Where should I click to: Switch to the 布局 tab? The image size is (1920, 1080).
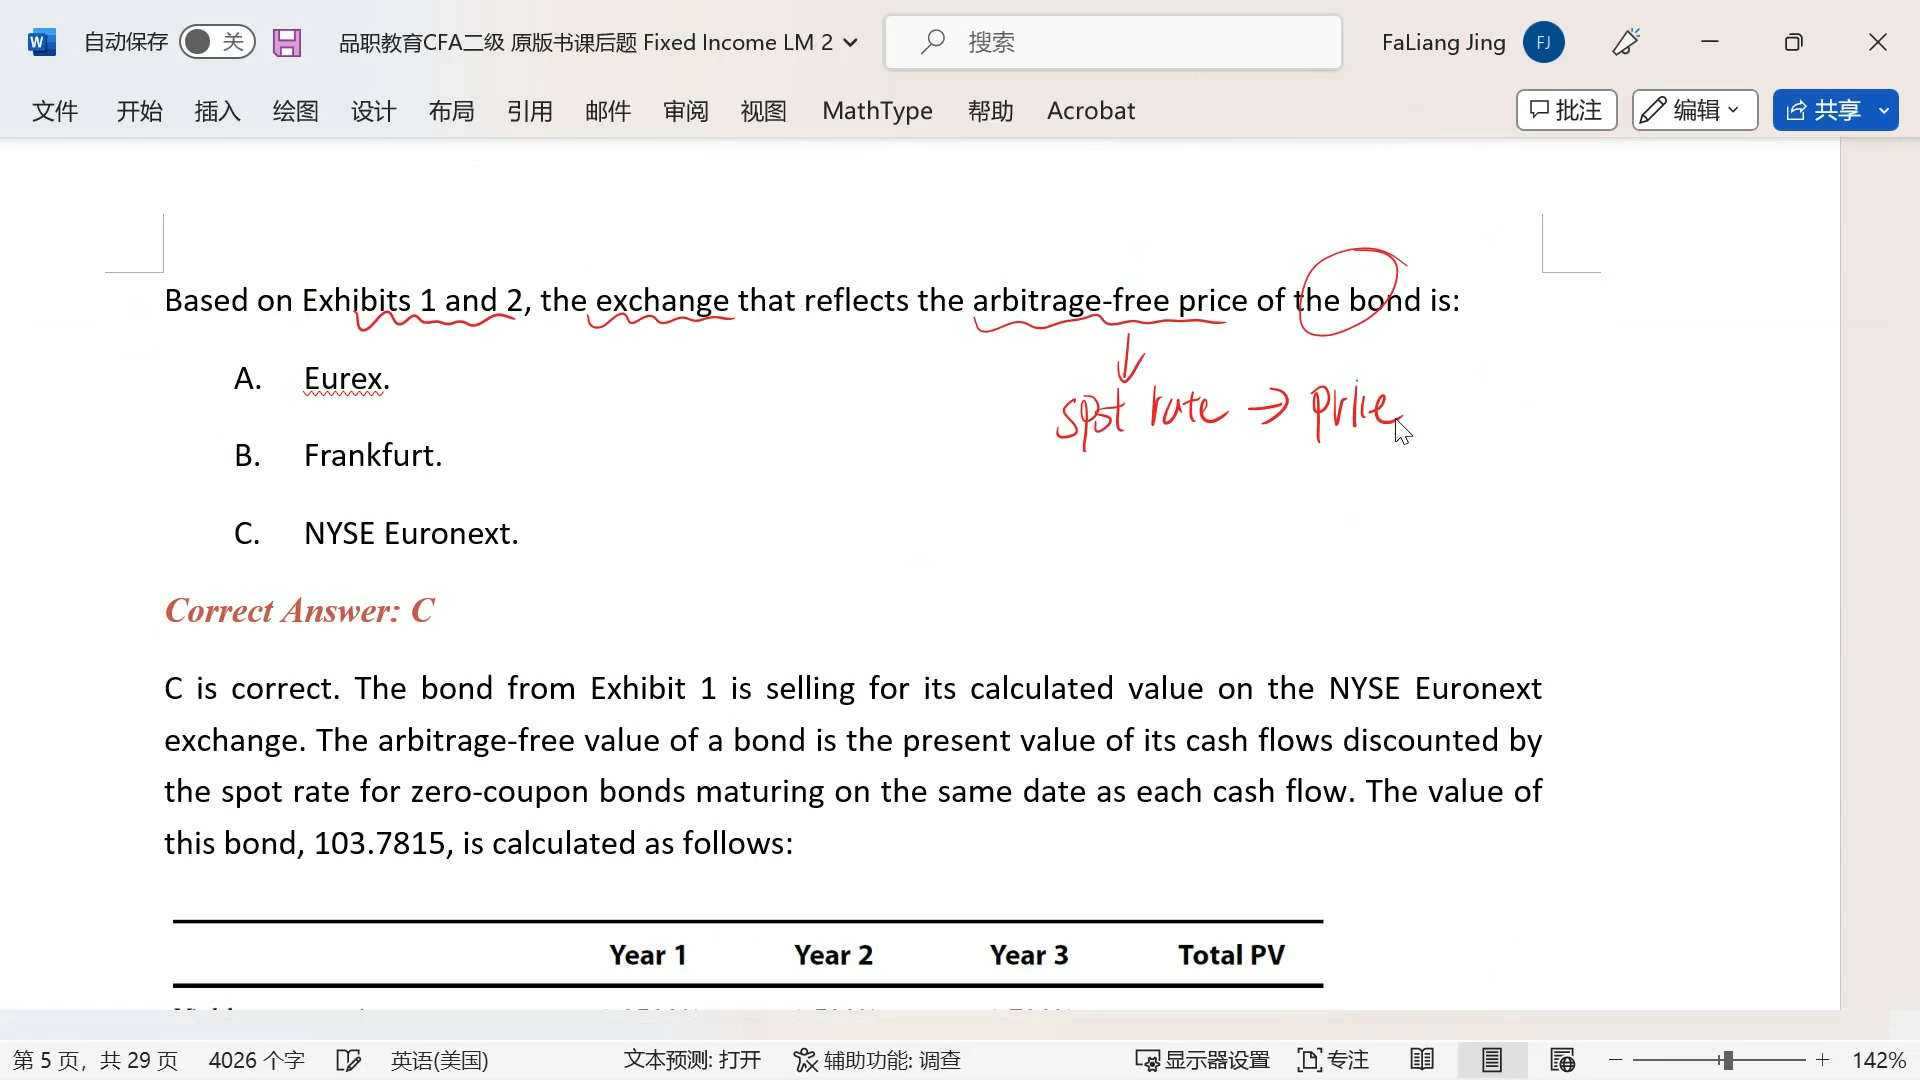451,111
